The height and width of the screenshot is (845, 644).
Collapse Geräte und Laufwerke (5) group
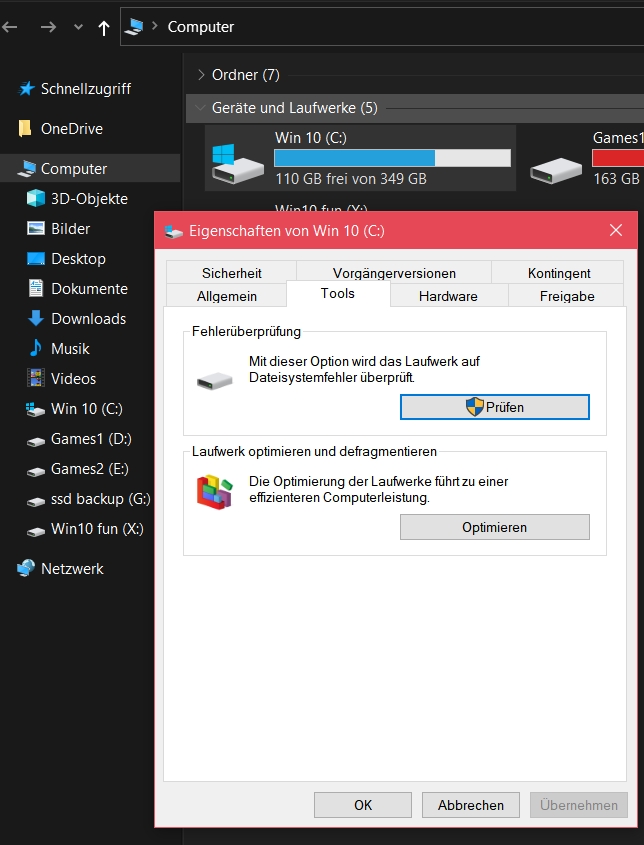click(200, 108)
